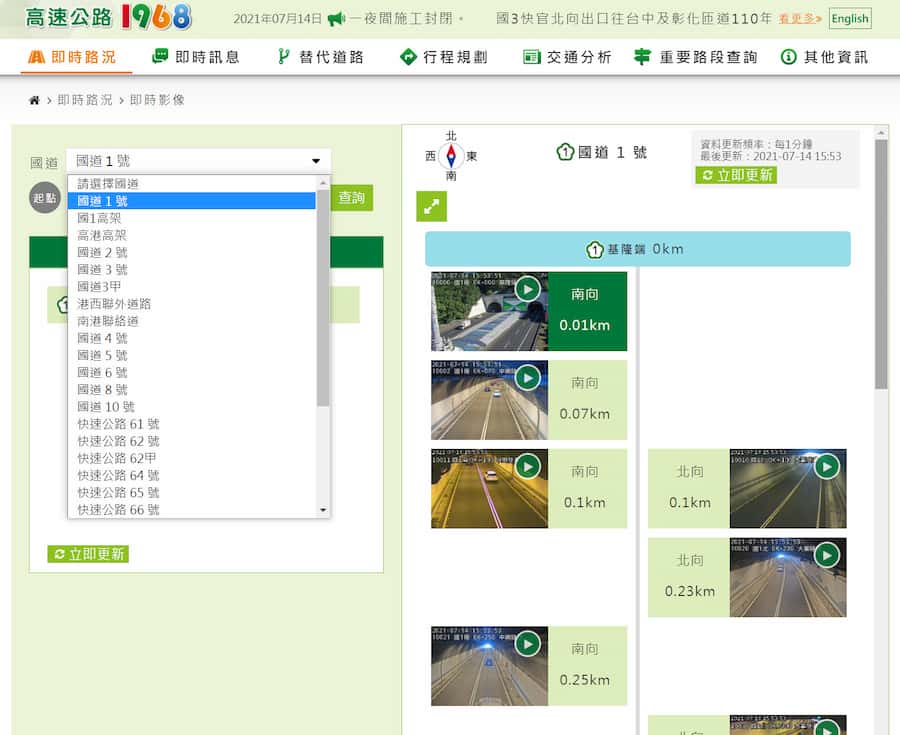This screenshot has height=735, width=900.
Task: Play the 南向 0.25km camera video
Action: coord(527,644)
